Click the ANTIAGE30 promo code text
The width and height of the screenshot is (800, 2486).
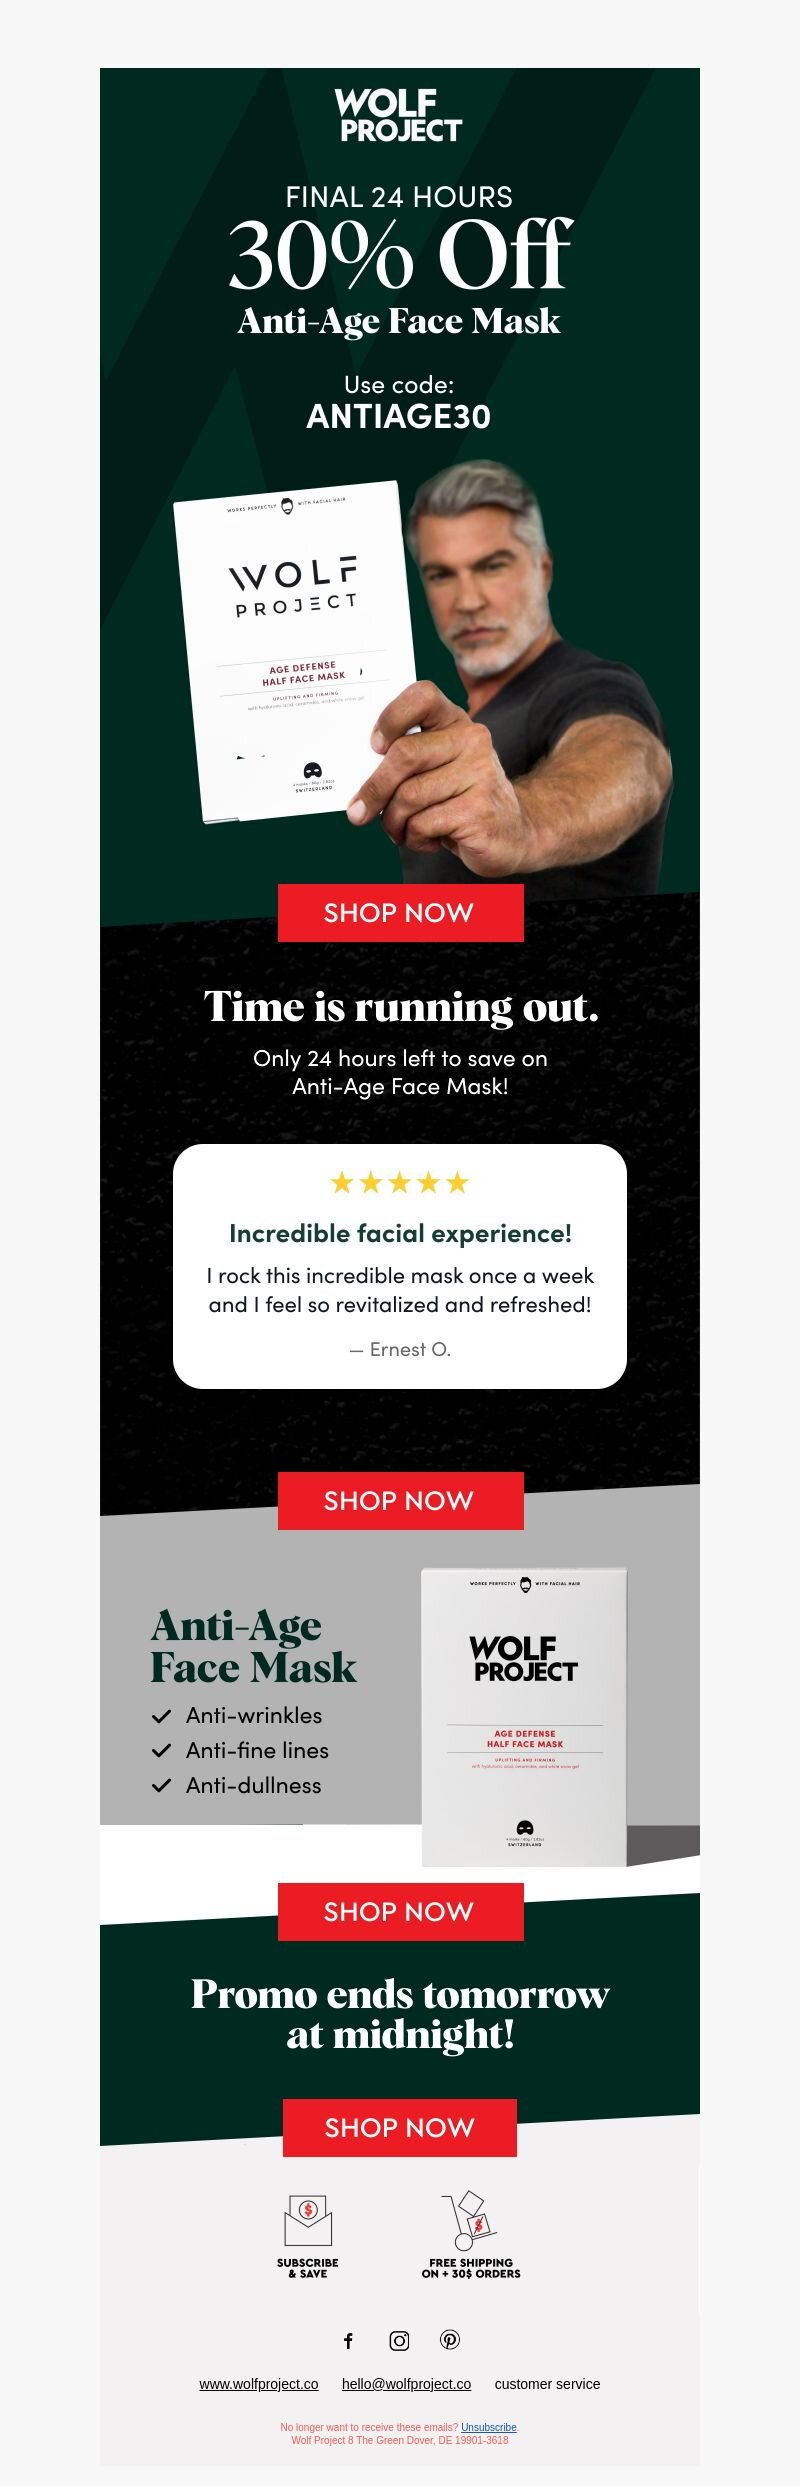[x=399, y=417]
